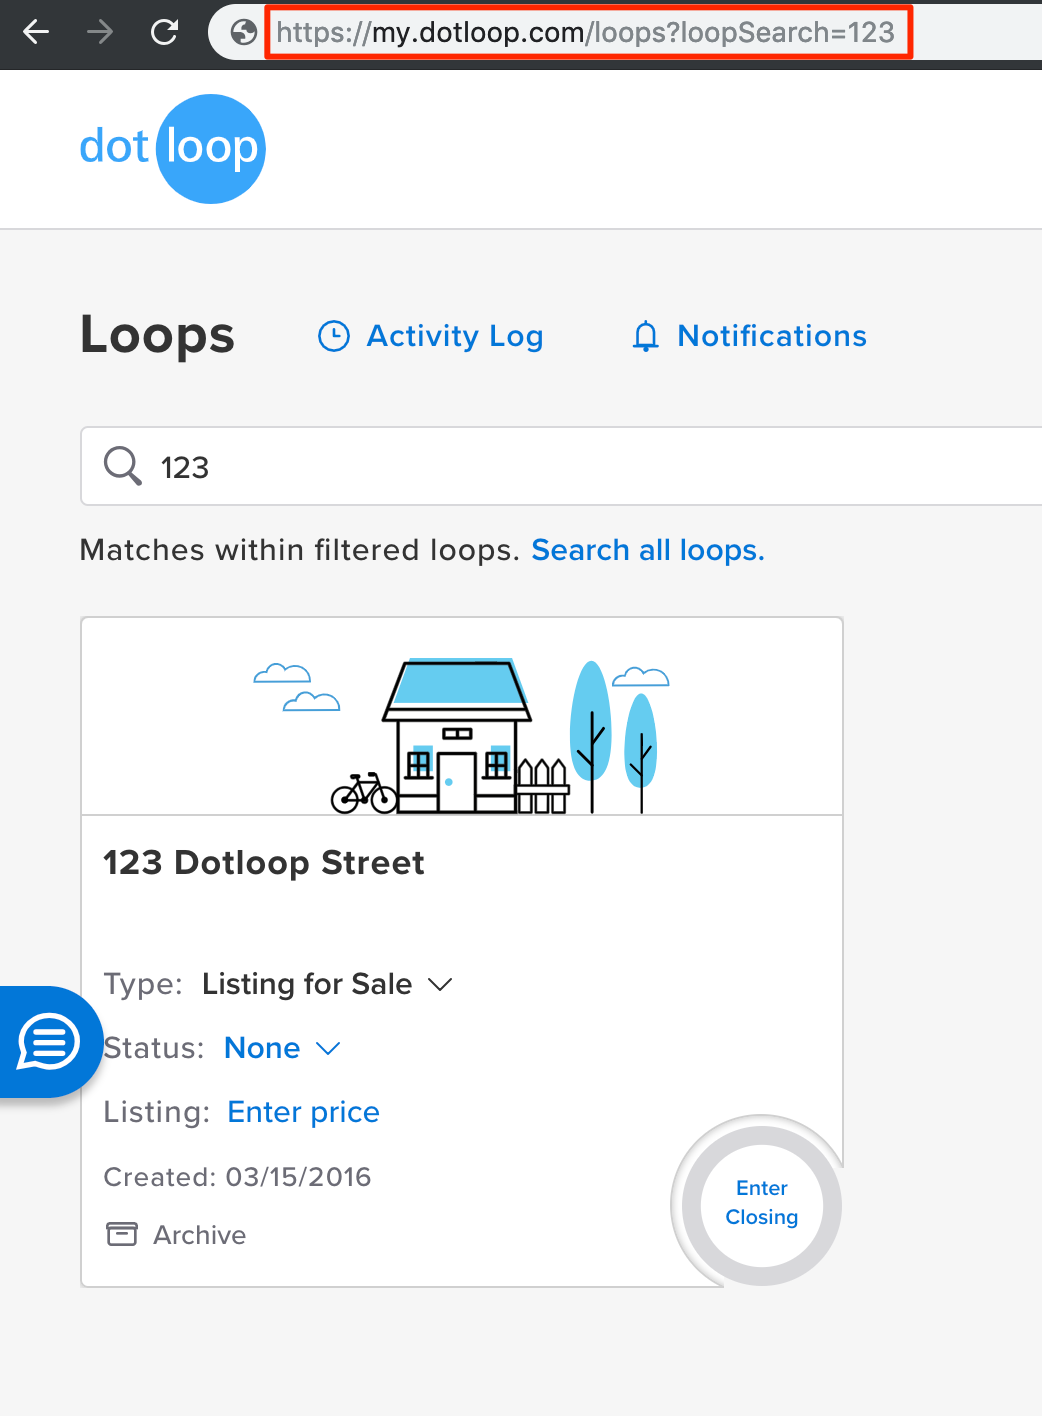Click the globe site info icon
The image size is (1042, 1416).
243,33
